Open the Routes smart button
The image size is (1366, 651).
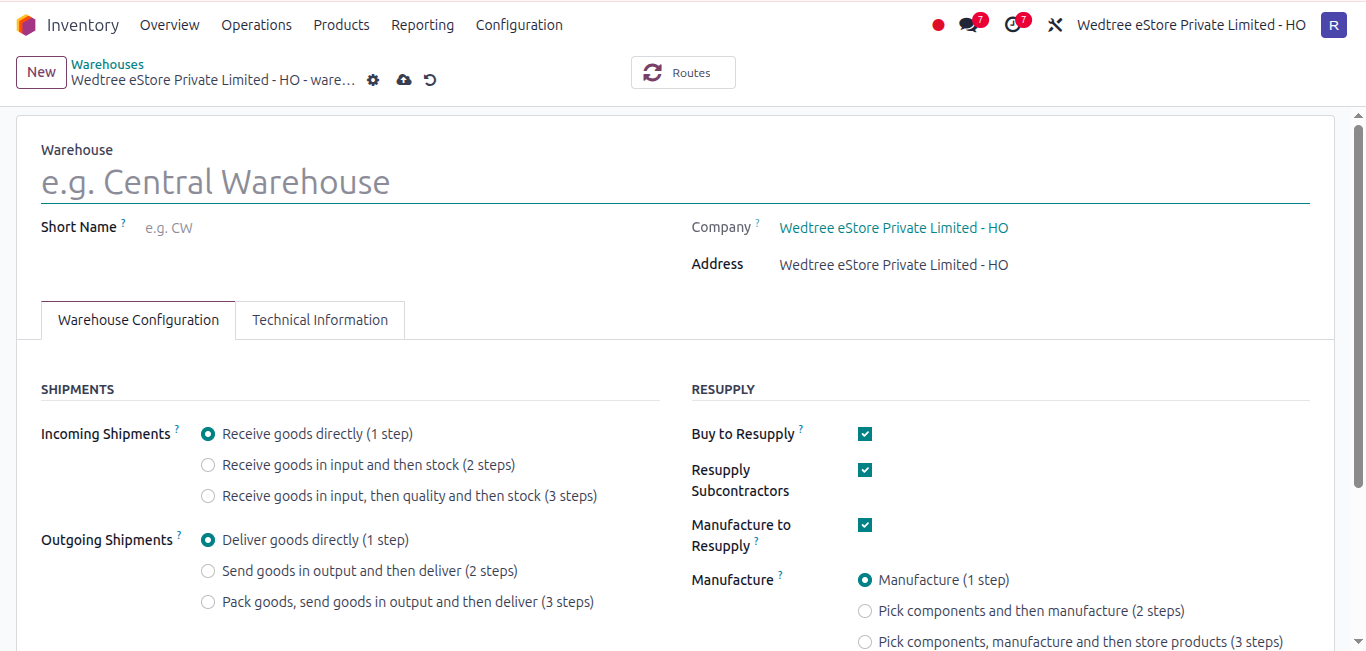(x=683, y=73)
